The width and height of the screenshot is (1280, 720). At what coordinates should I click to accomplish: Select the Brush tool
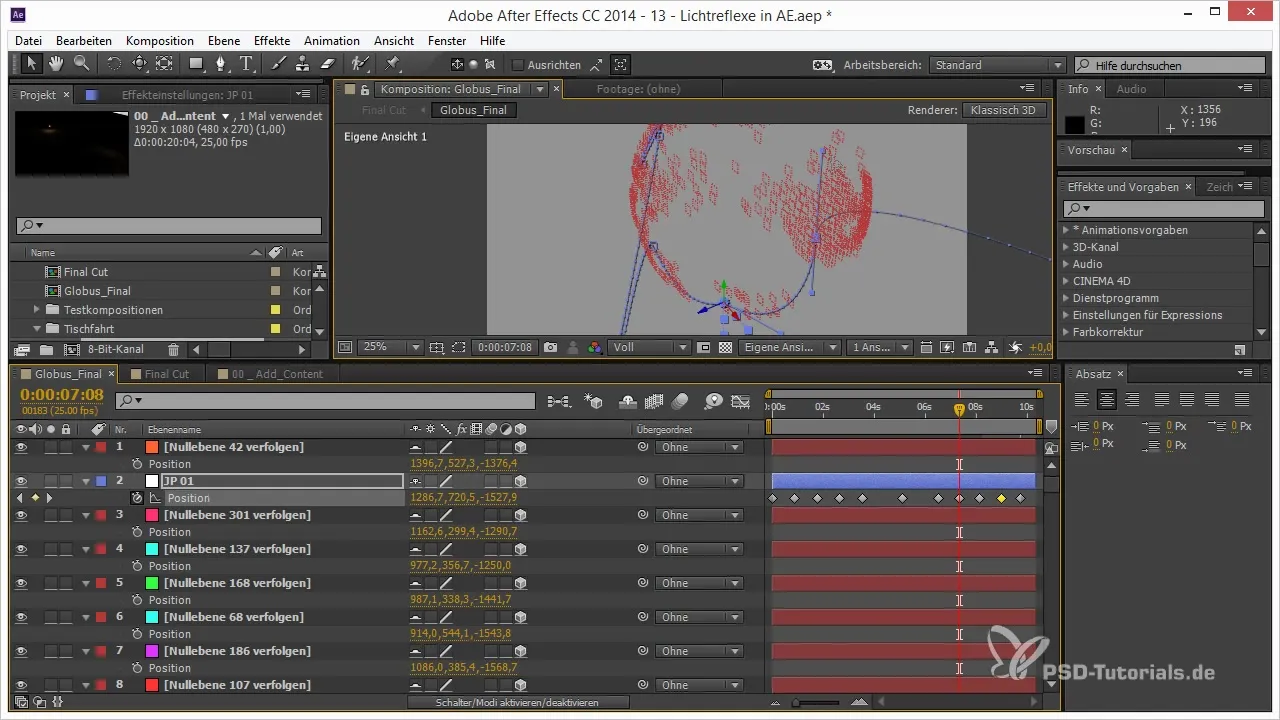point(279,64)
